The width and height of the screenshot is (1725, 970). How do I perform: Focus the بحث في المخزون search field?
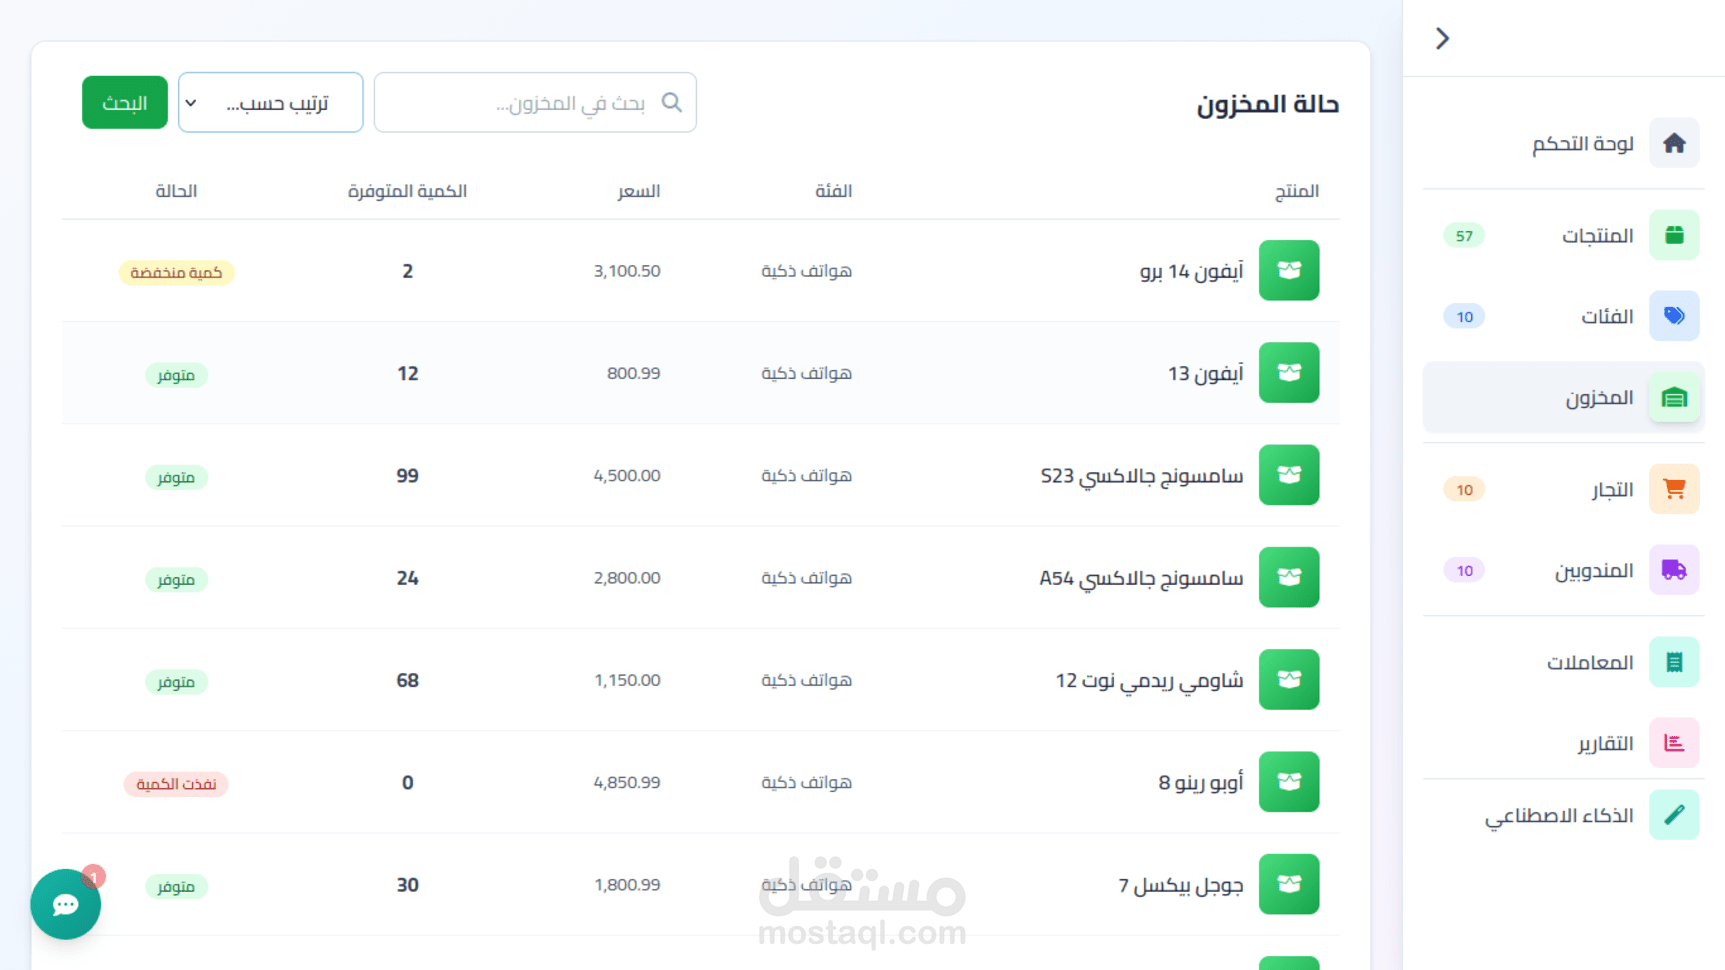click(535, 102)
